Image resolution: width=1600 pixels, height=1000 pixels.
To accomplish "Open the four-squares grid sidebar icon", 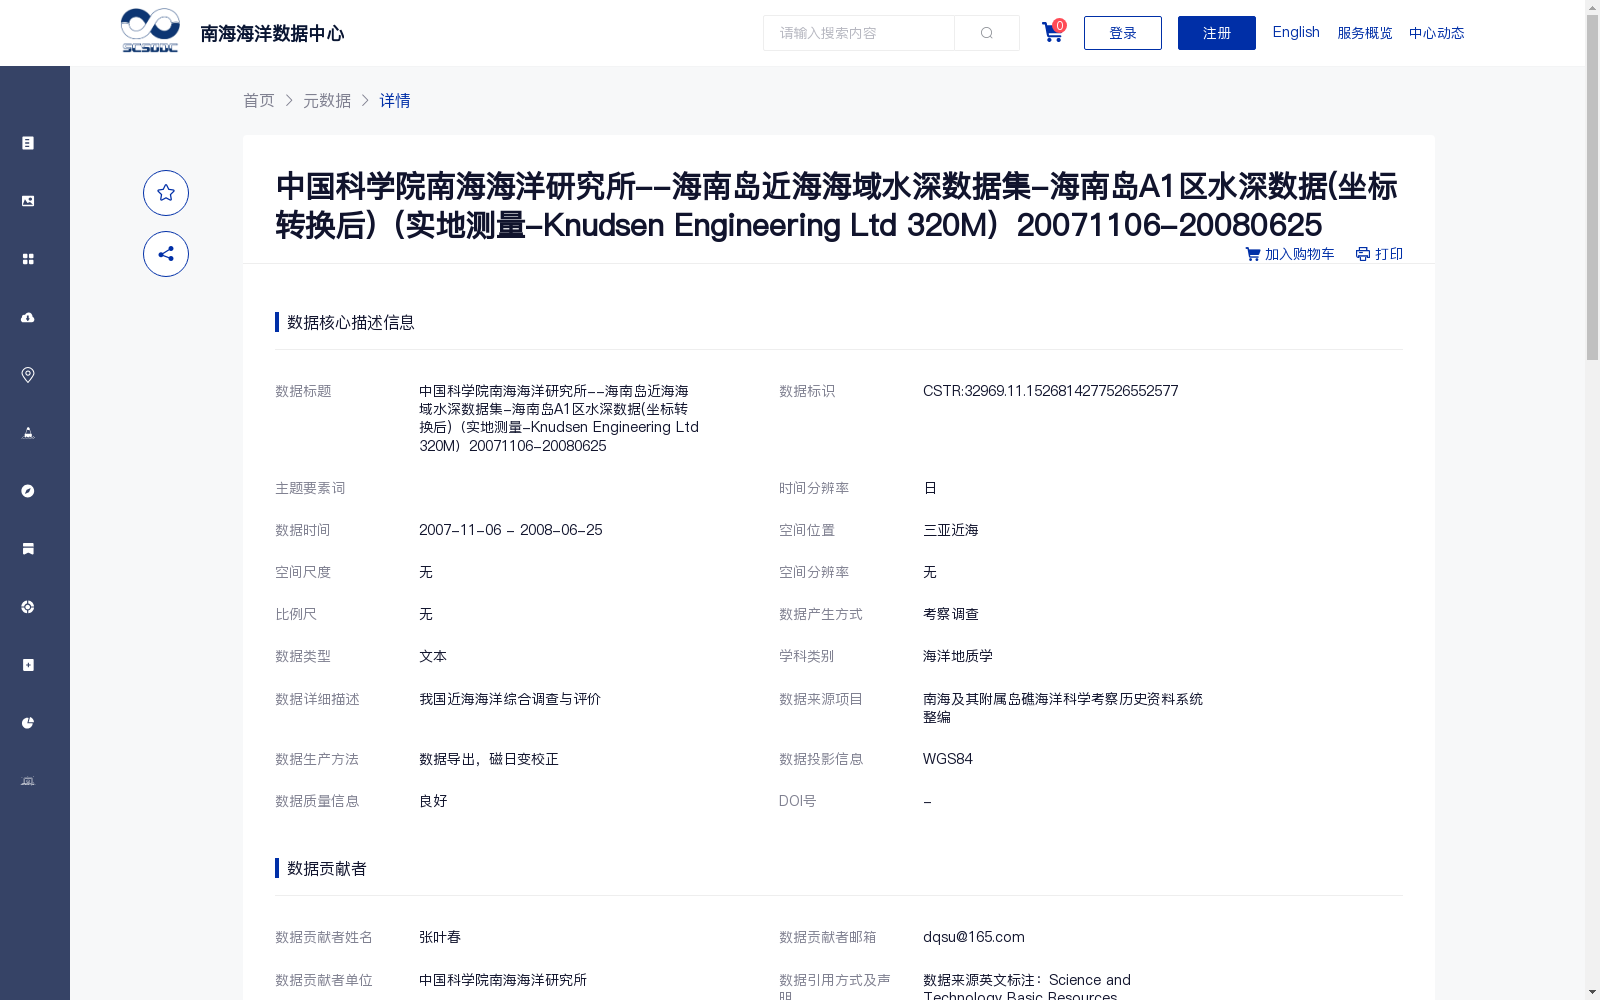I will (28, 259).
